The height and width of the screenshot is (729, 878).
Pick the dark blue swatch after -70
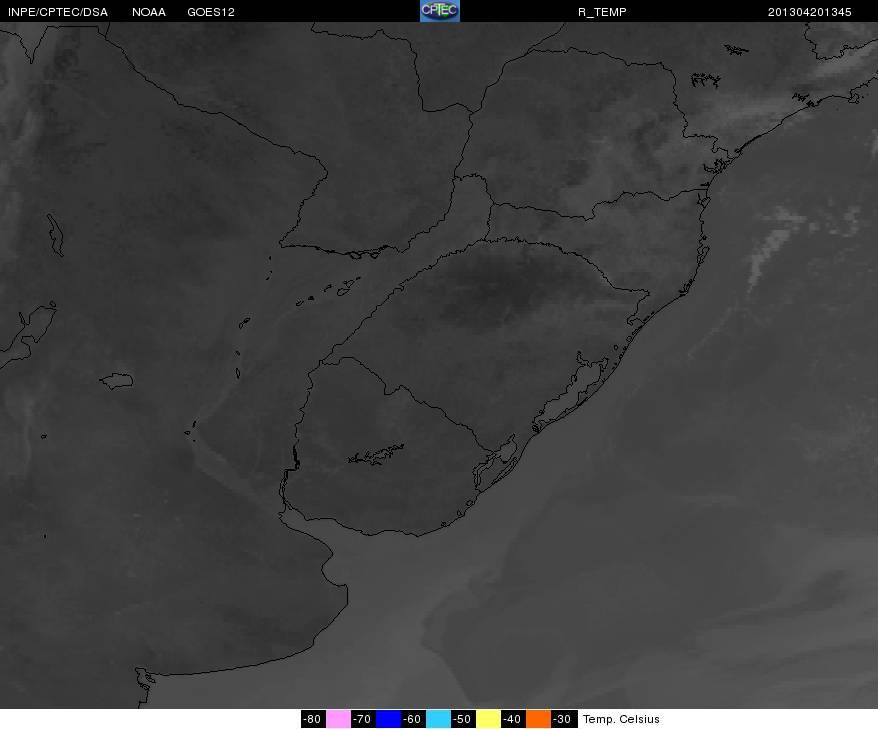point(388,719)
